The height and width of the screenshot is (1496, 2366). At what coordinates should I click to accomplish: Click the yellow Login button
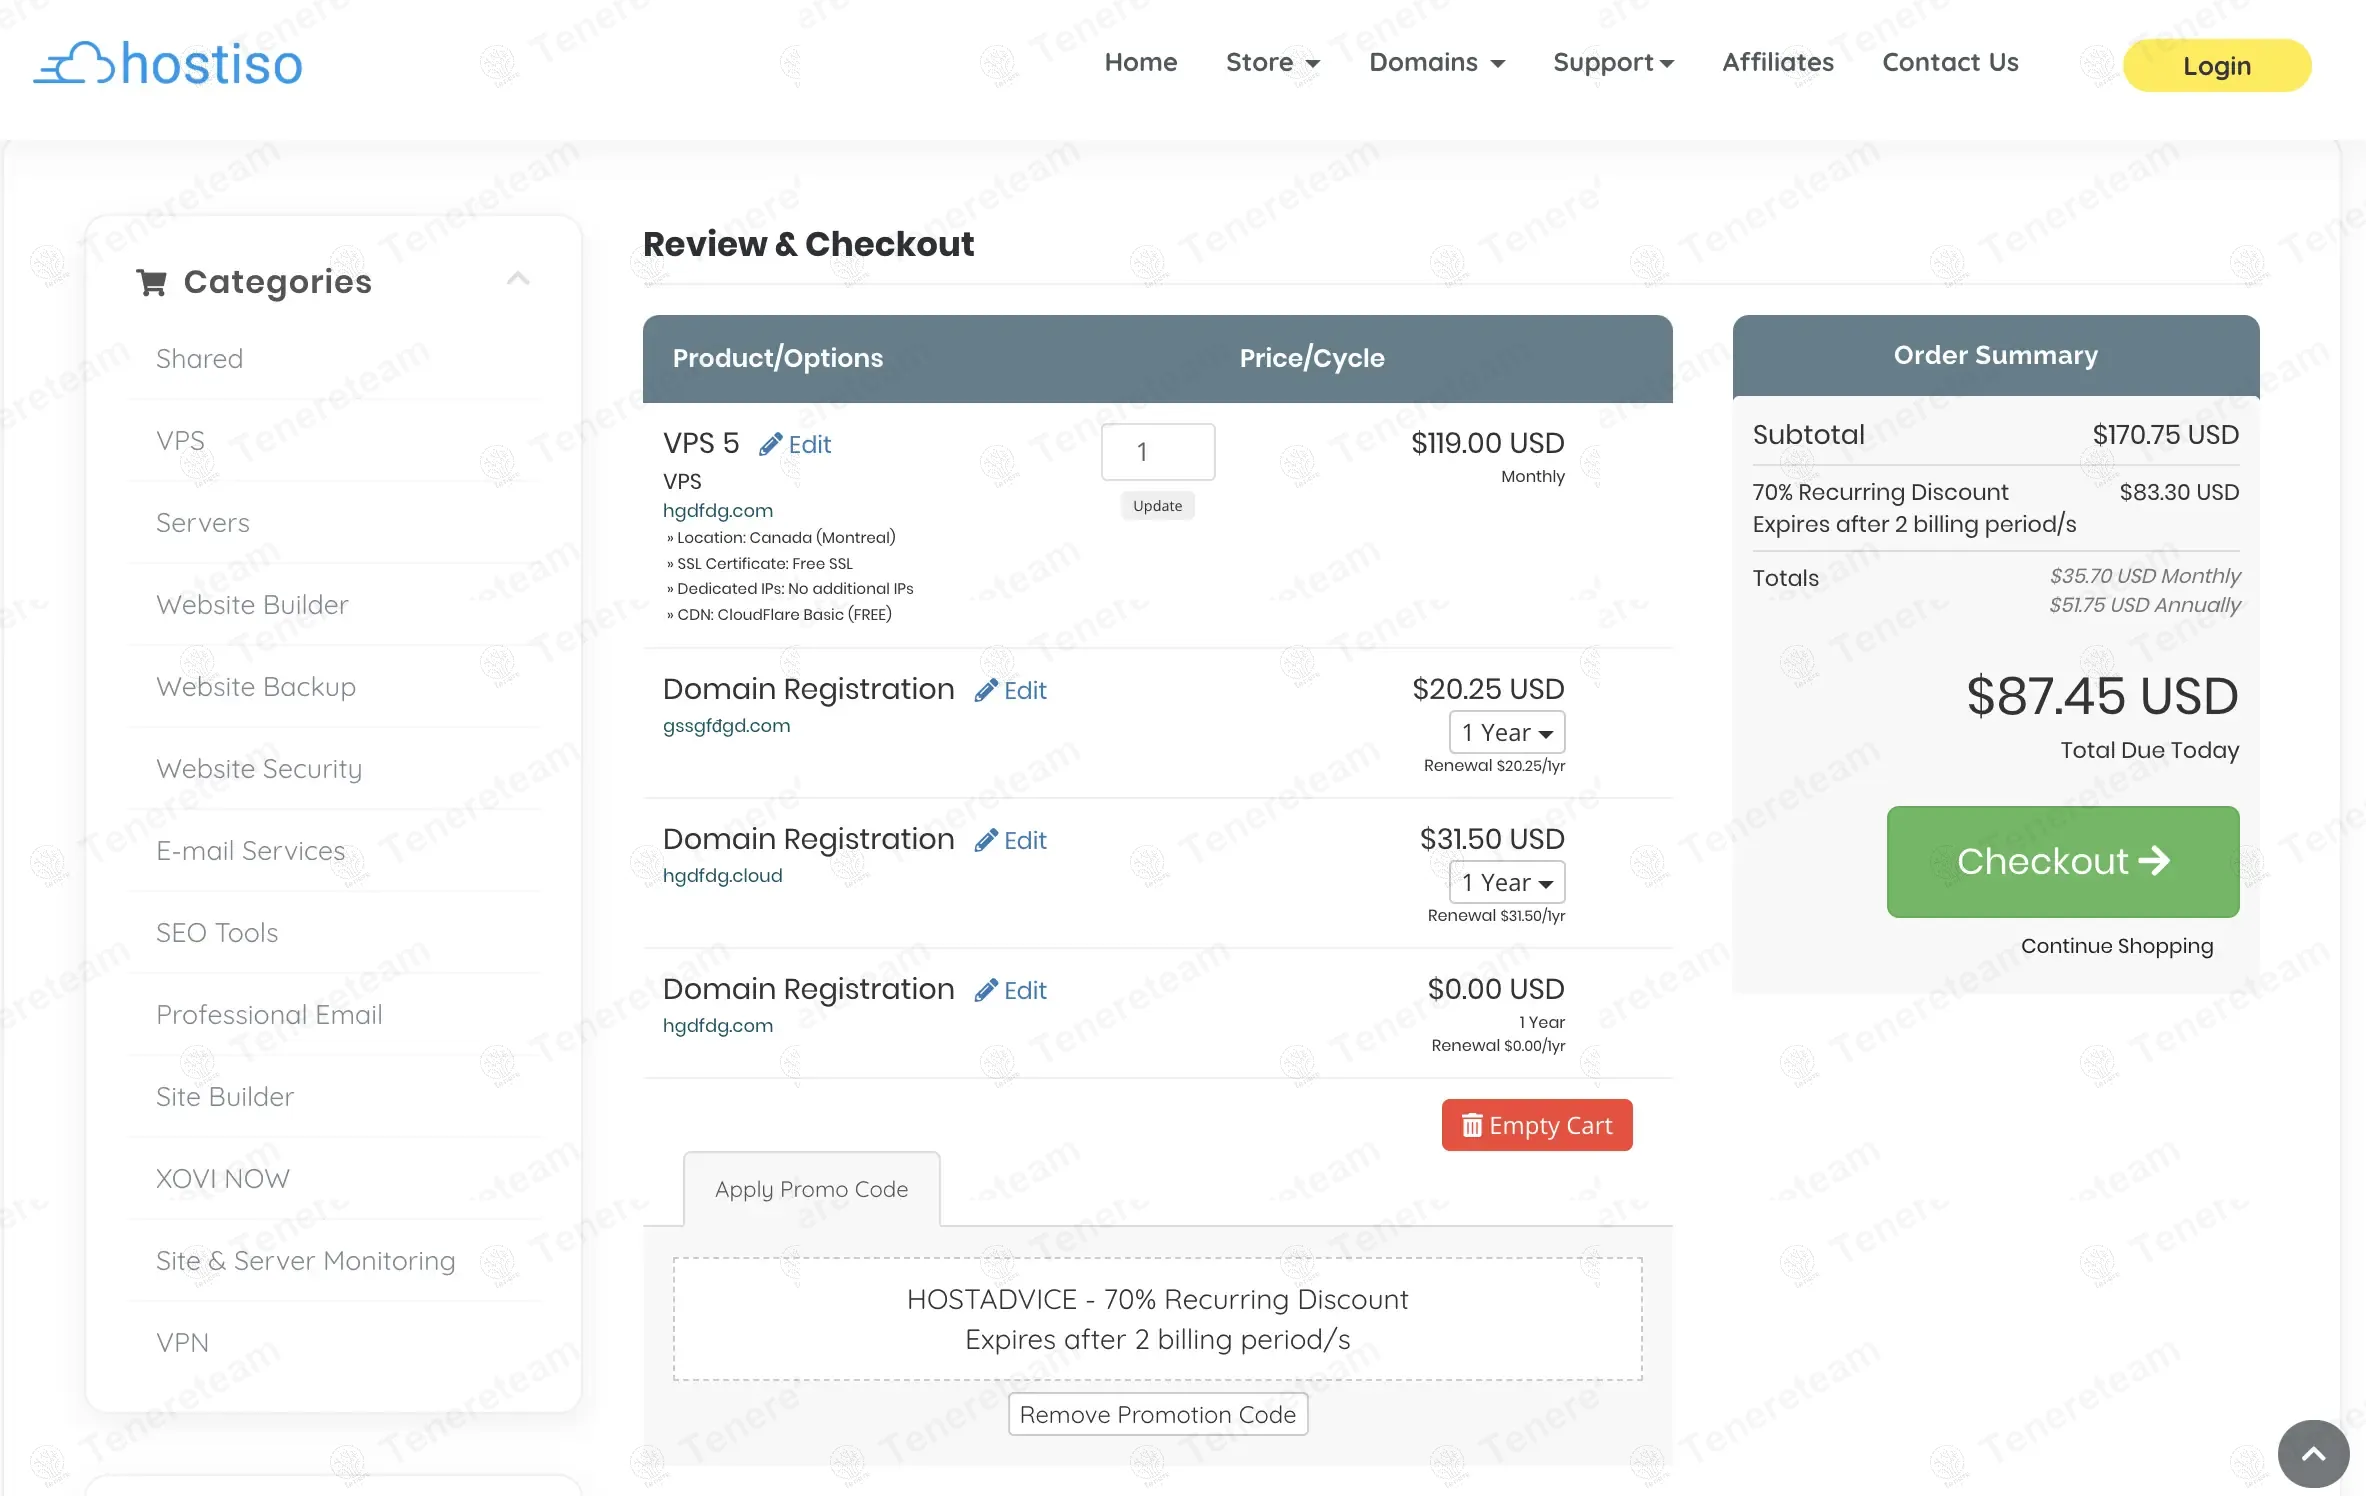click(x=2216, y=66)
